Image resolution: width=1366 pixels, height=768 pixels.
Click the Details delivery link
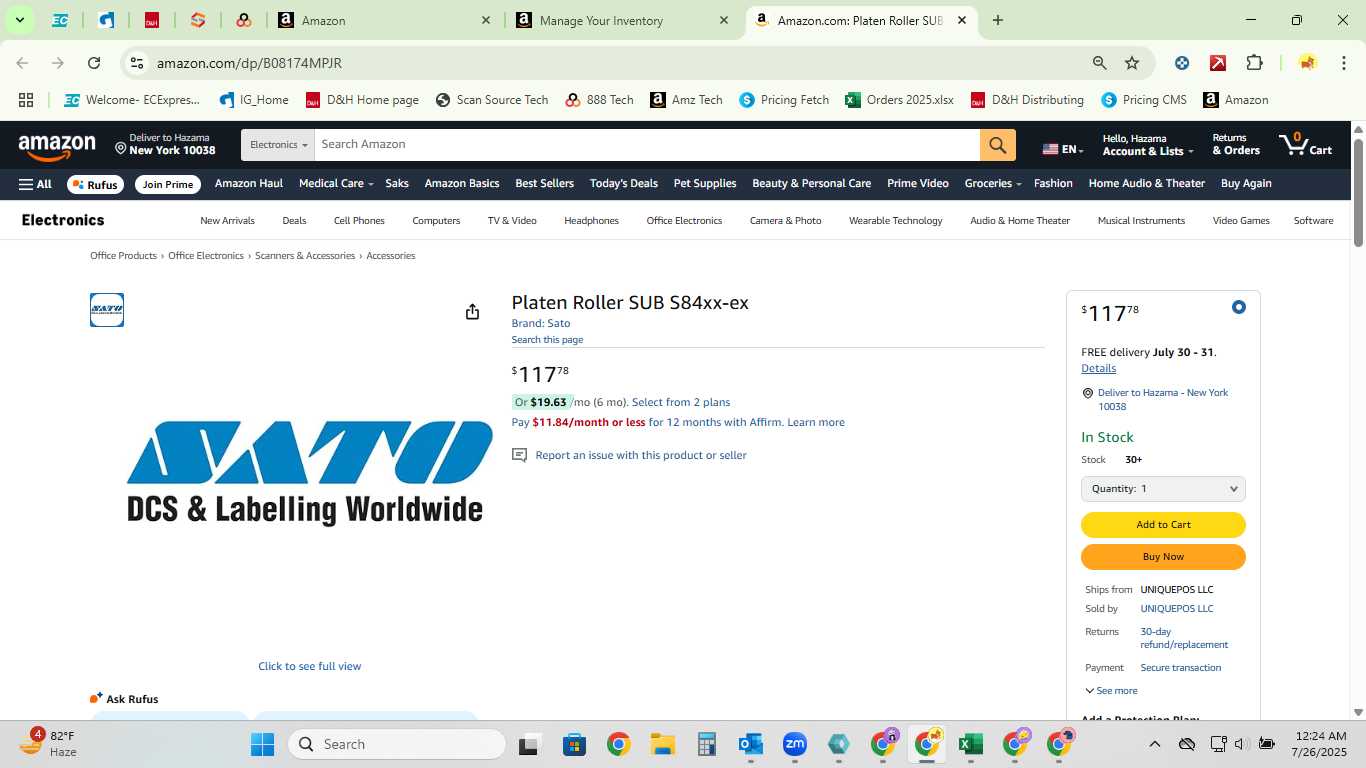tap(1098, 368)
